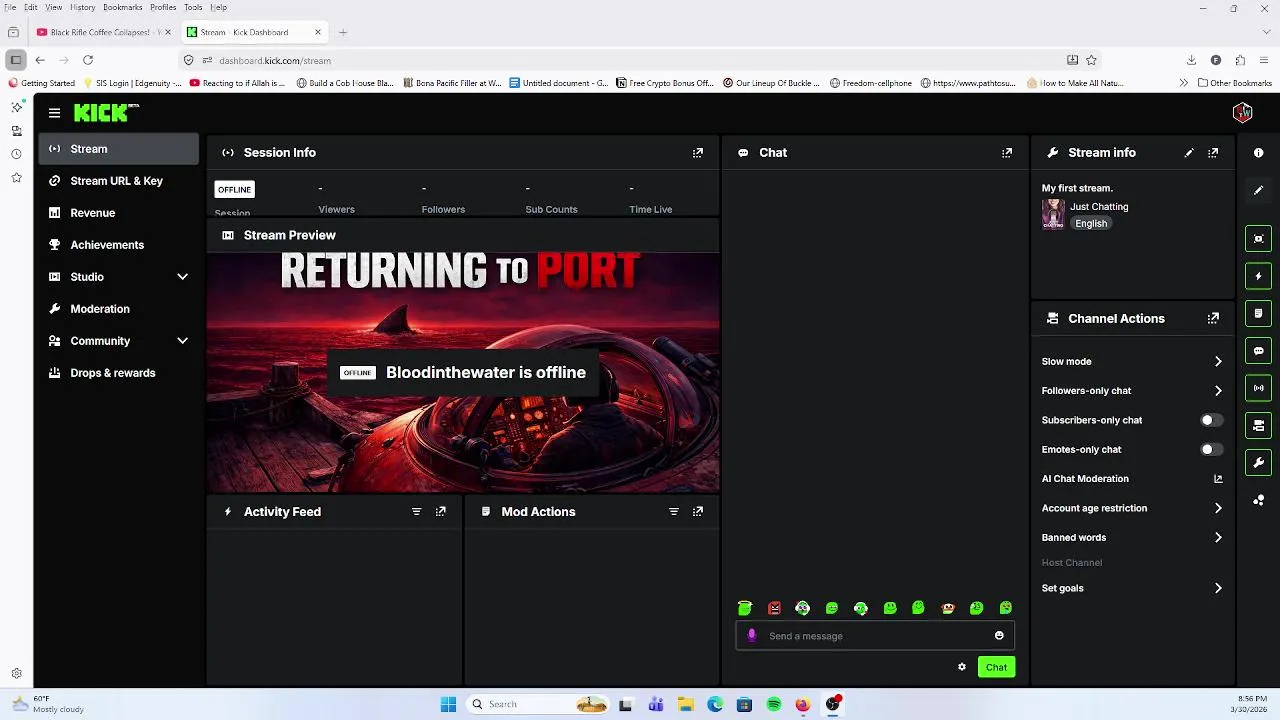Toggle the session info broadcast widget in sidebar
Screen dimensions: 1280x720
pyautogui.click(x=1258, y=388)
